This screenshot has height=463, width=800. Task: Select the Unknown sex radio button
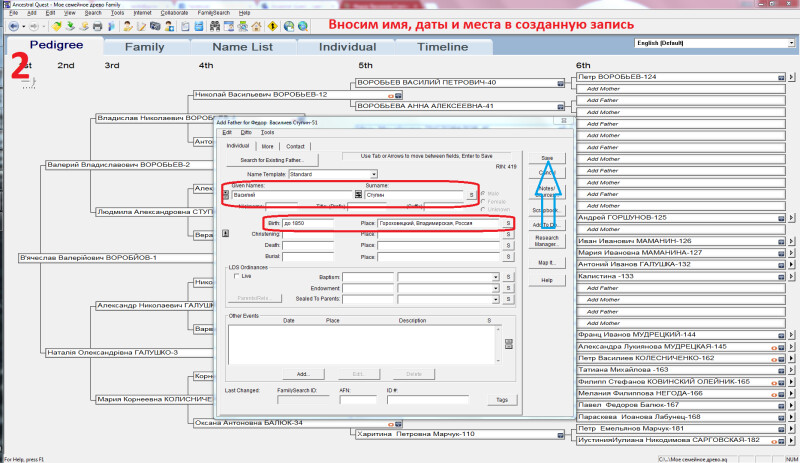tap(483, 209)
